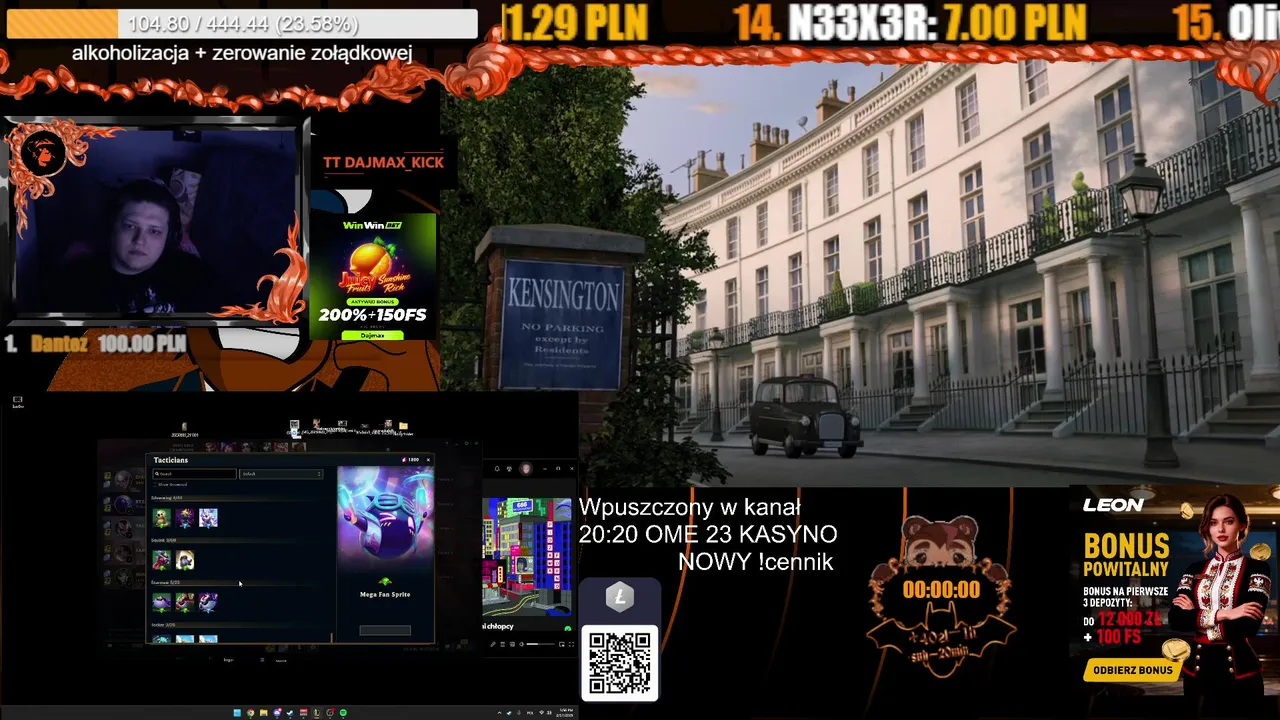Close the Tacticians dialog

pos(428,460)
